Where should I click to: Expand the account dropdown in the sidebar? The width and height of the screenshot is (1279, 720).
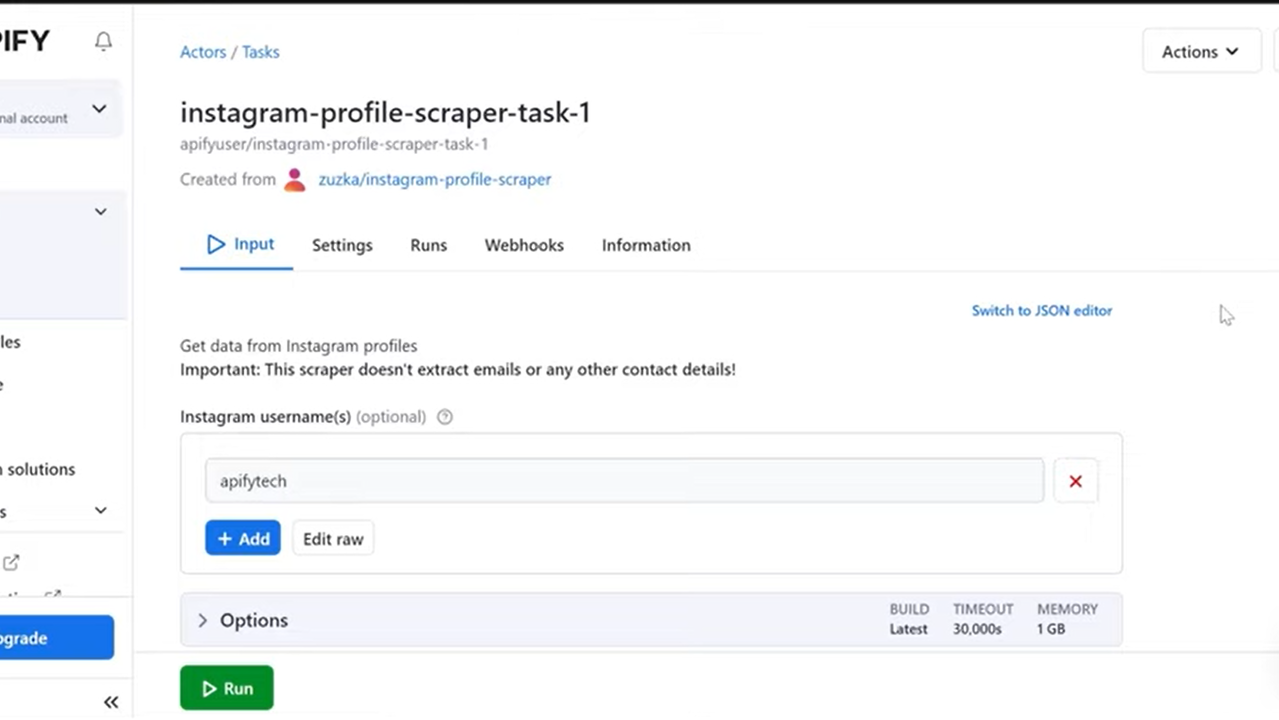pyautogui.click(x=98, y=108)
